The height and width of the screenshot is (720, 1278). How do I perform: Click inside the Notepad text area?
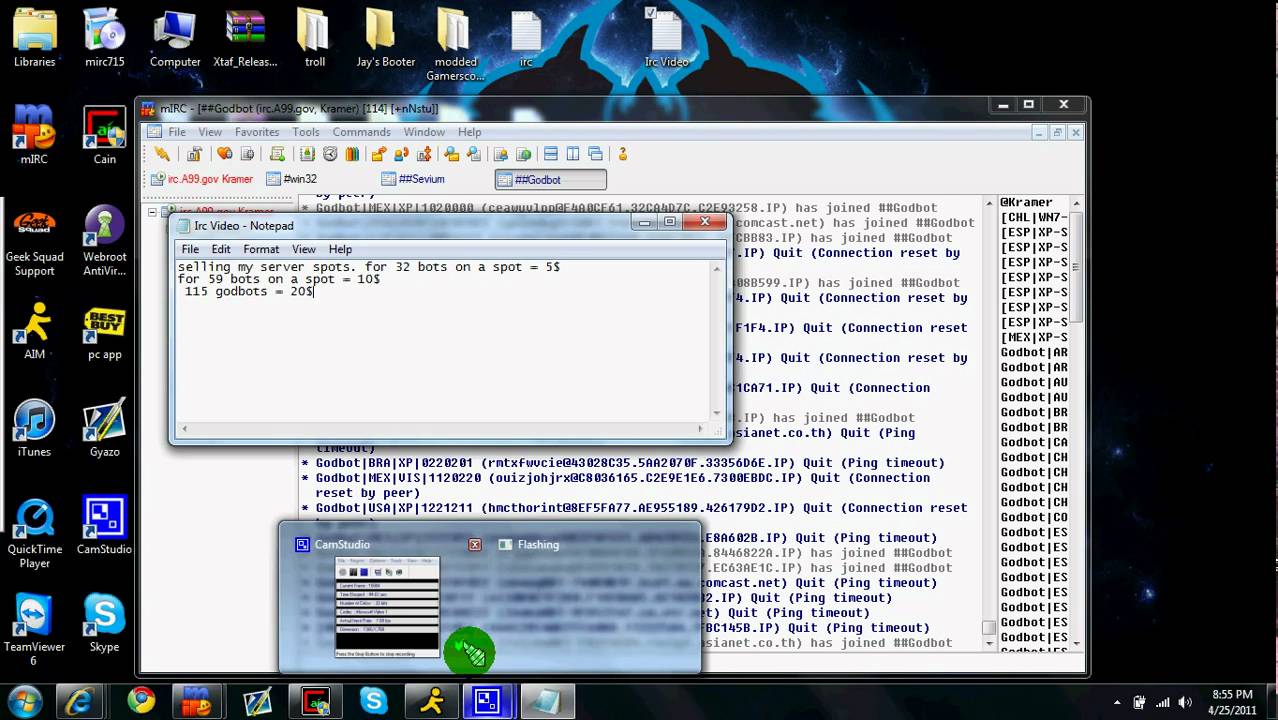(x=443, y=340)
